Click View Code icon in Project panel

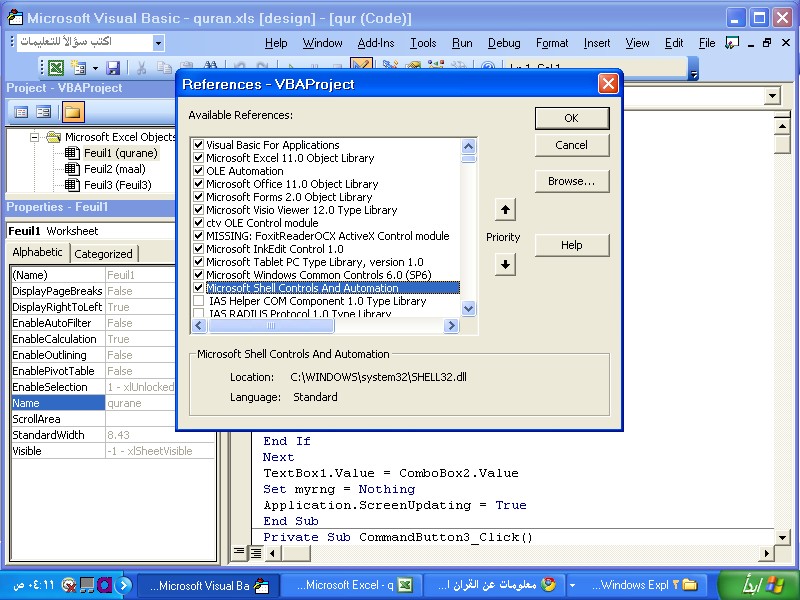[21, 112]
